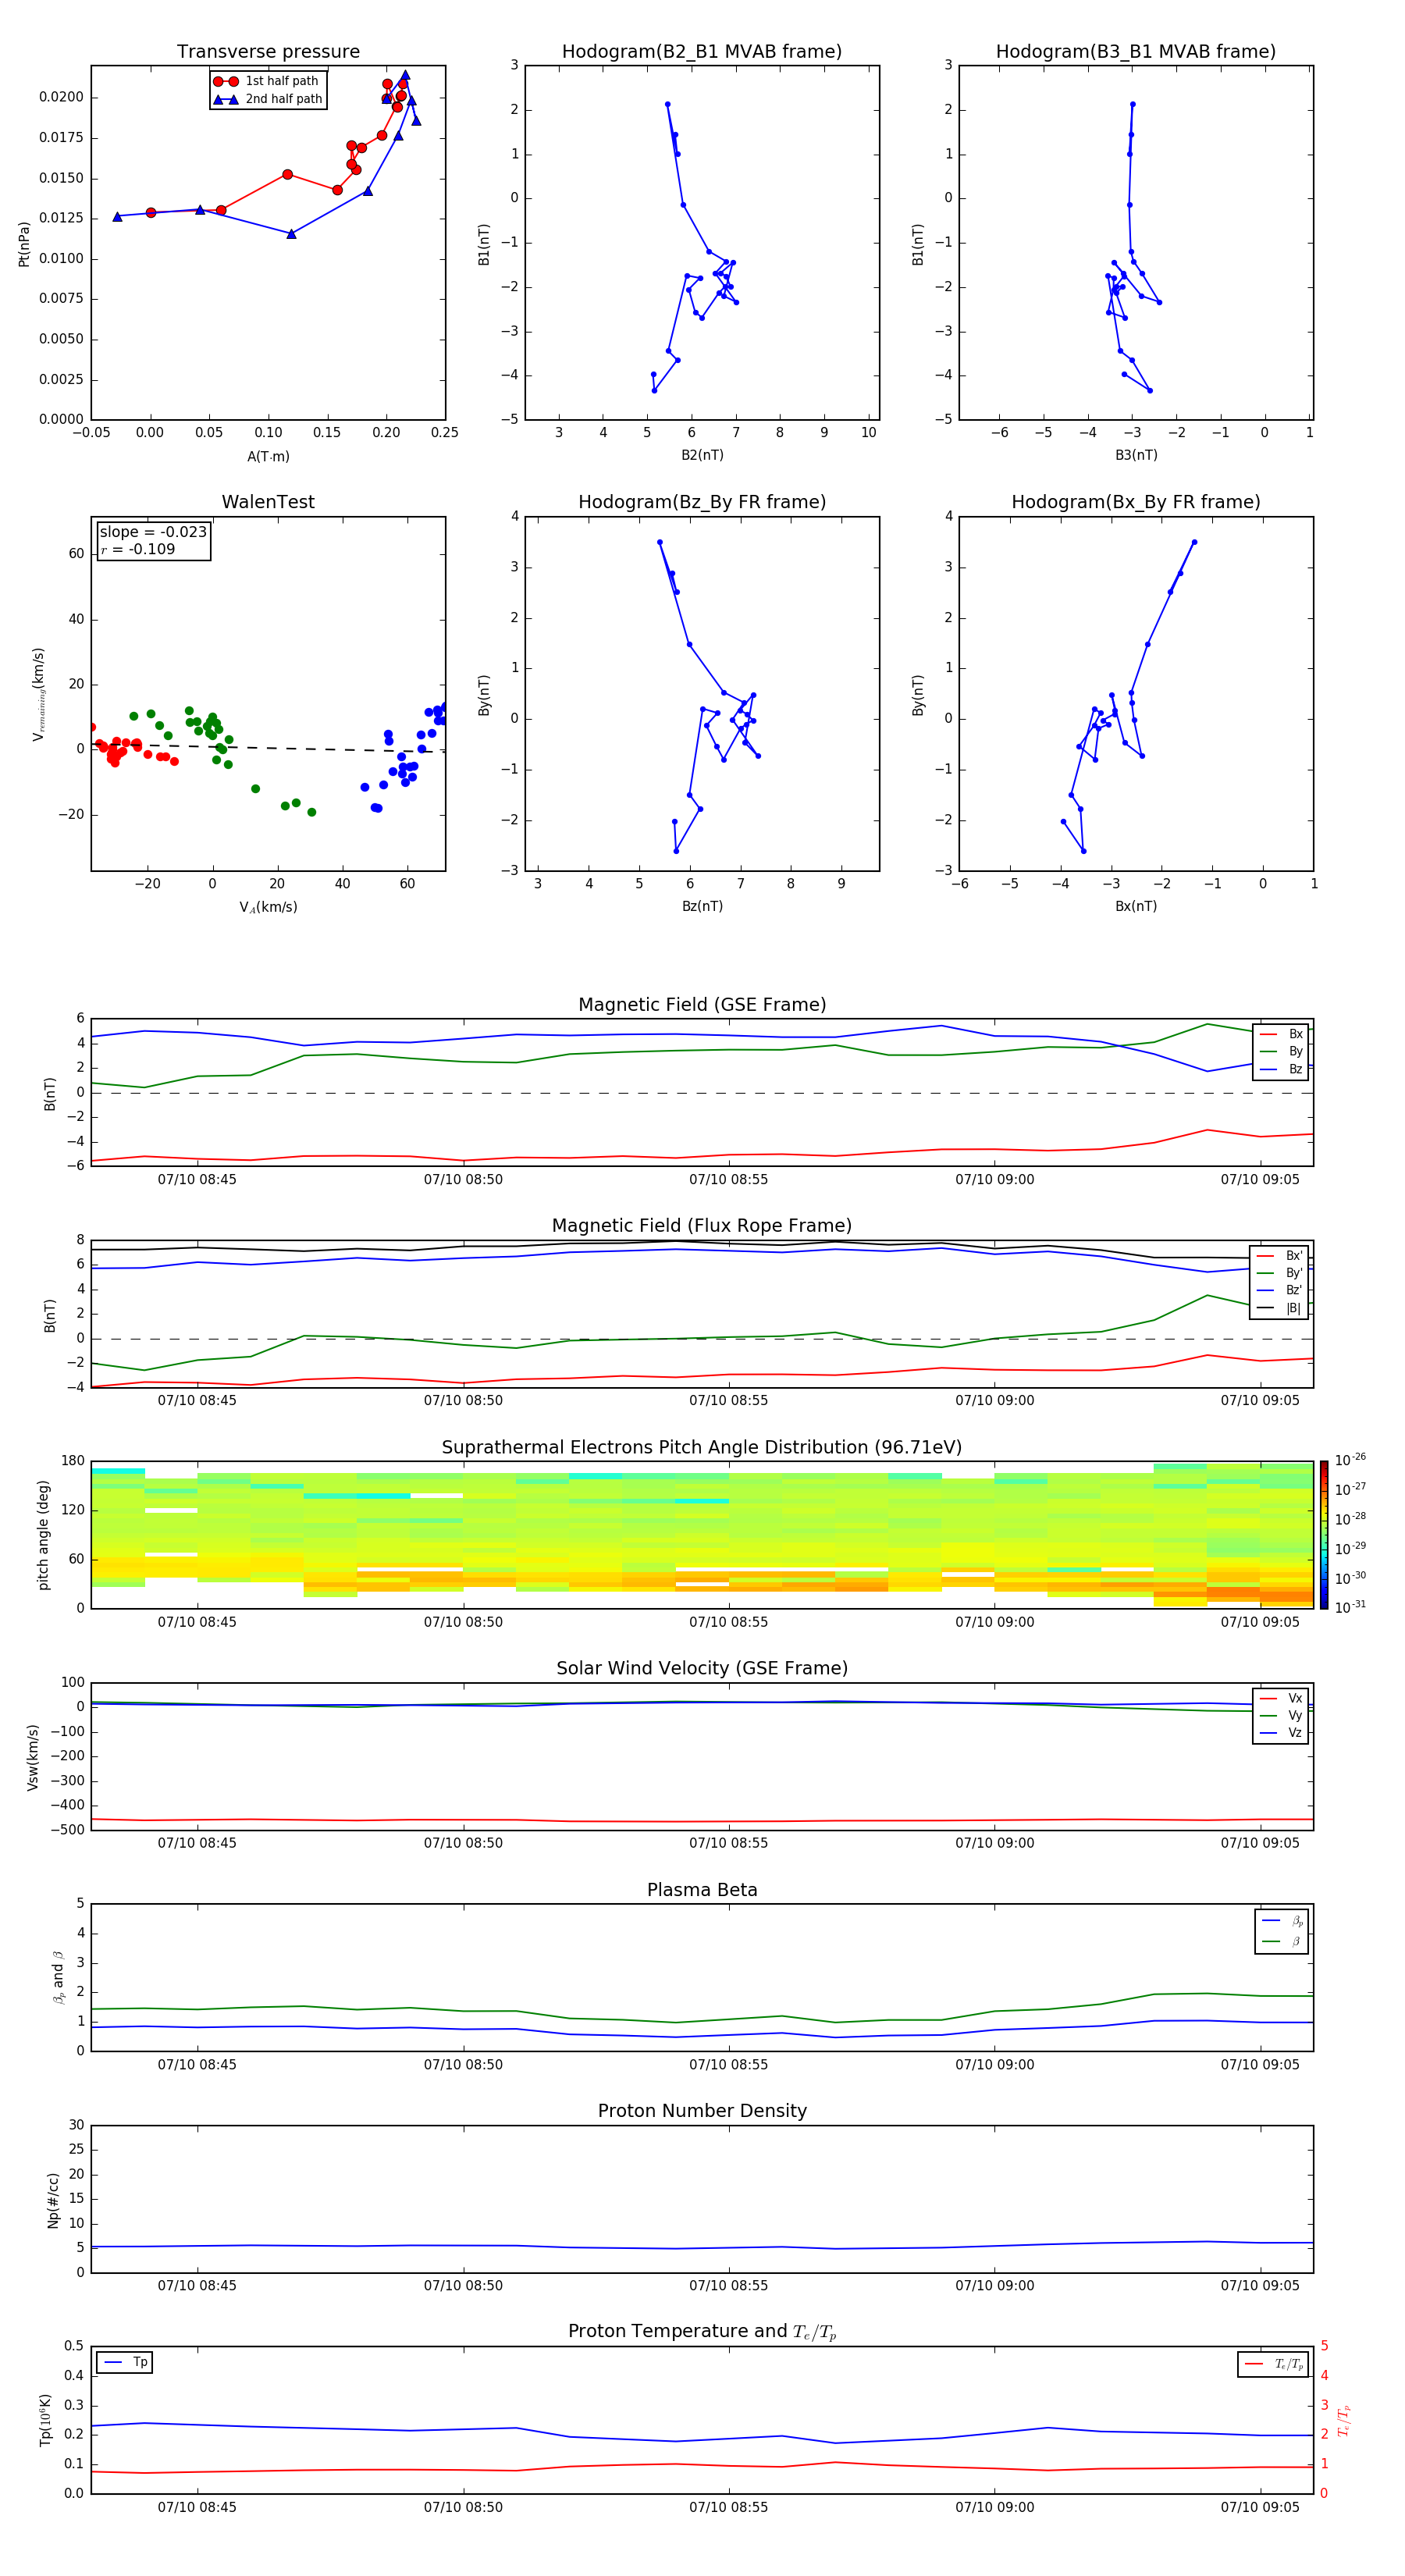This screenshot has width=1405, height=2576.
Task: Click the '10^-26' colorbar tick label
Action: 1350,1460
